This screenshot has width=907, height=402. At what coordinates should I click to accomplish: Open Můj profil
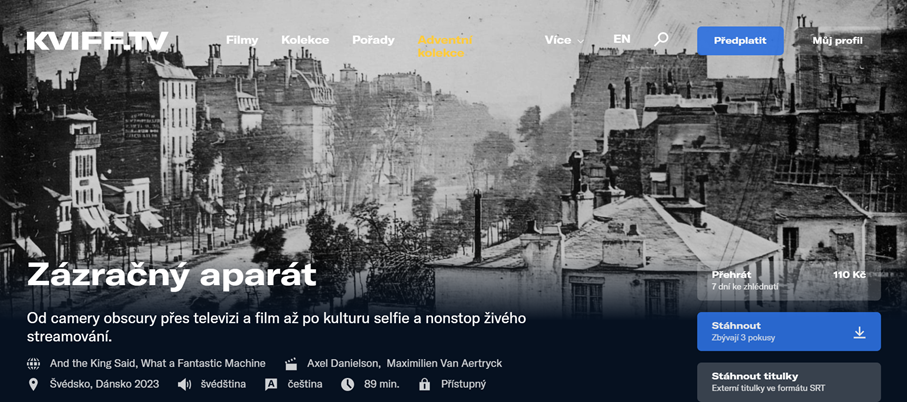pyautogui.click(x=837, y=40)
